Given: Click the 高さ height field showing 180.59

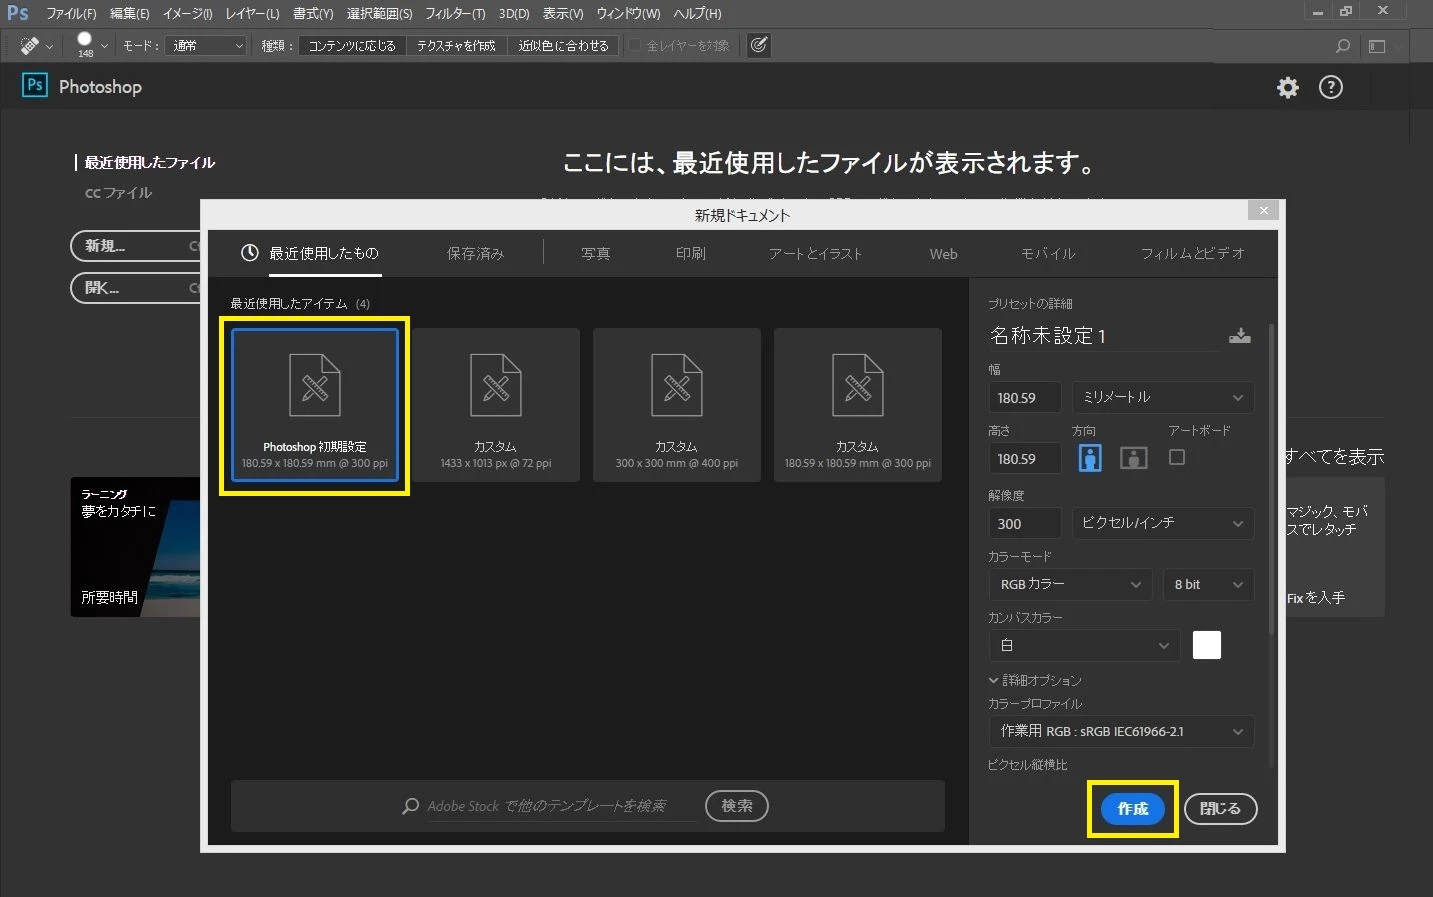Looking at the screenshot, I should pos(1025,459).
